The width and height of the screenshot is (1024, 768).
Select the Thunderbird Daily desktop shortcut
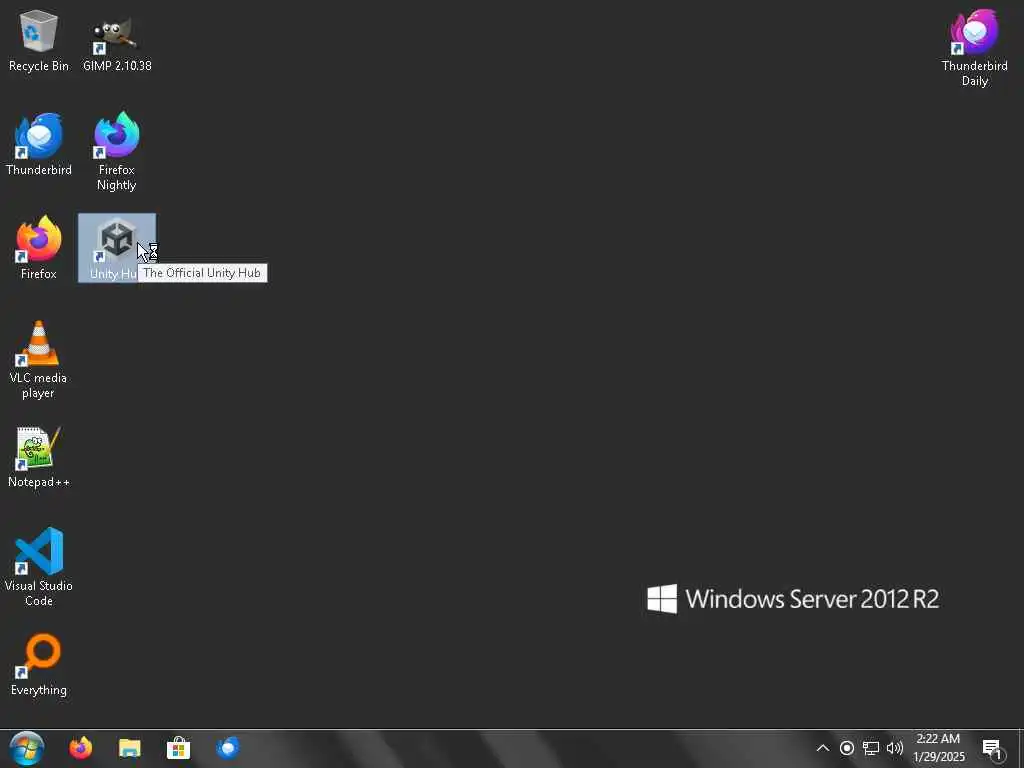tap(974, 48)
